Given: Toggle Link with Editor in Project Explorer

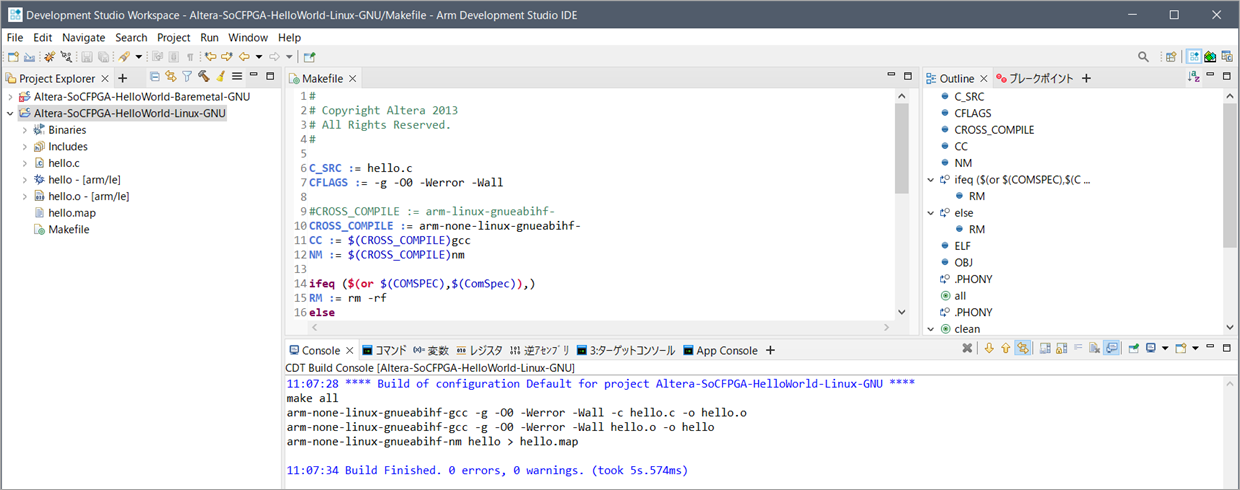Looking at the screenshot, I should pos(171,77).
